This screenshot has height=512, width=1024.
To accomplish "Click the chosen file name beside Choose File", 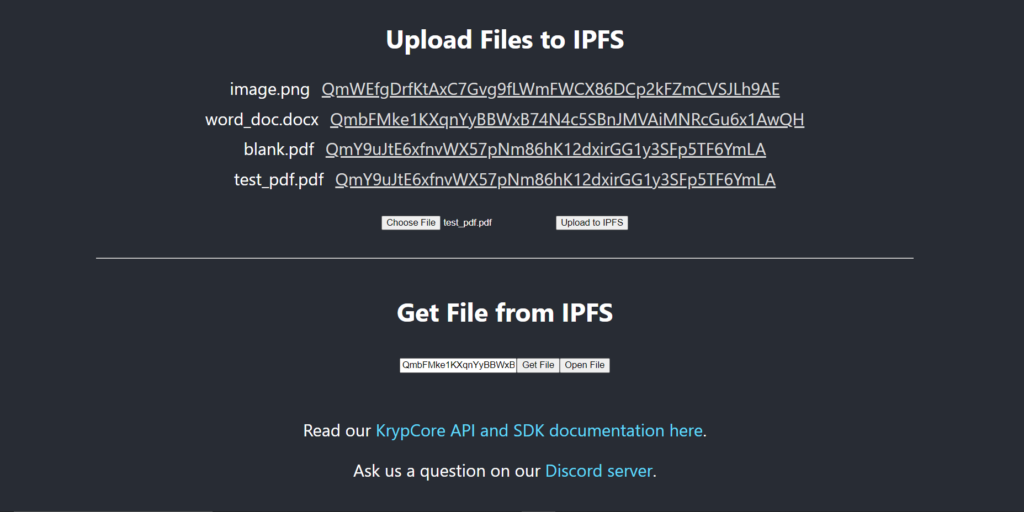I will coord(468,223).
